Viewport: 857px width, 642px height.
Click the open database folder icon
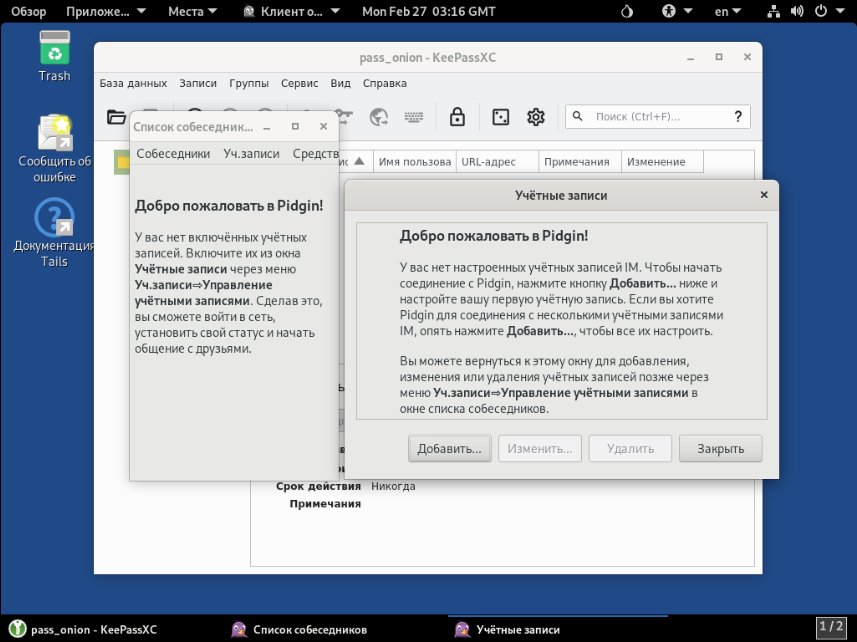pyautogui.click(x=116, y=117)
